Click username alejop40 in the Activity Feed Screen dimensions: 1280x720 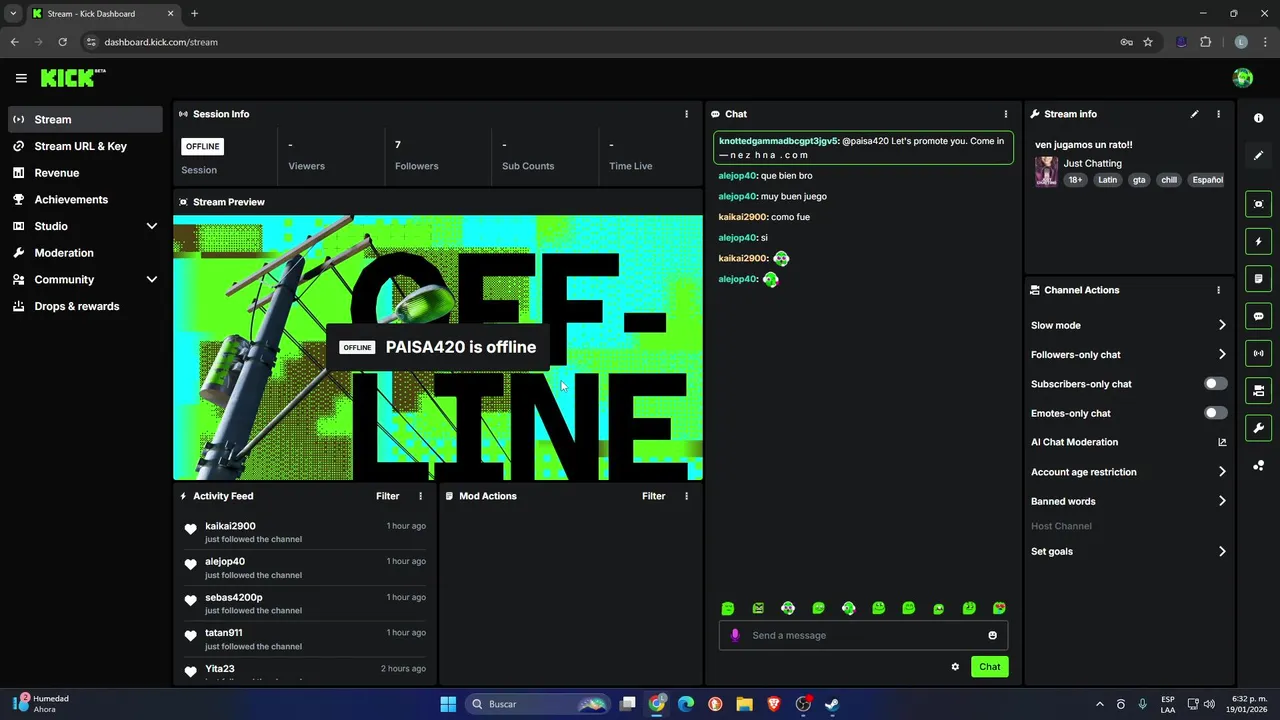click(225, 561)
